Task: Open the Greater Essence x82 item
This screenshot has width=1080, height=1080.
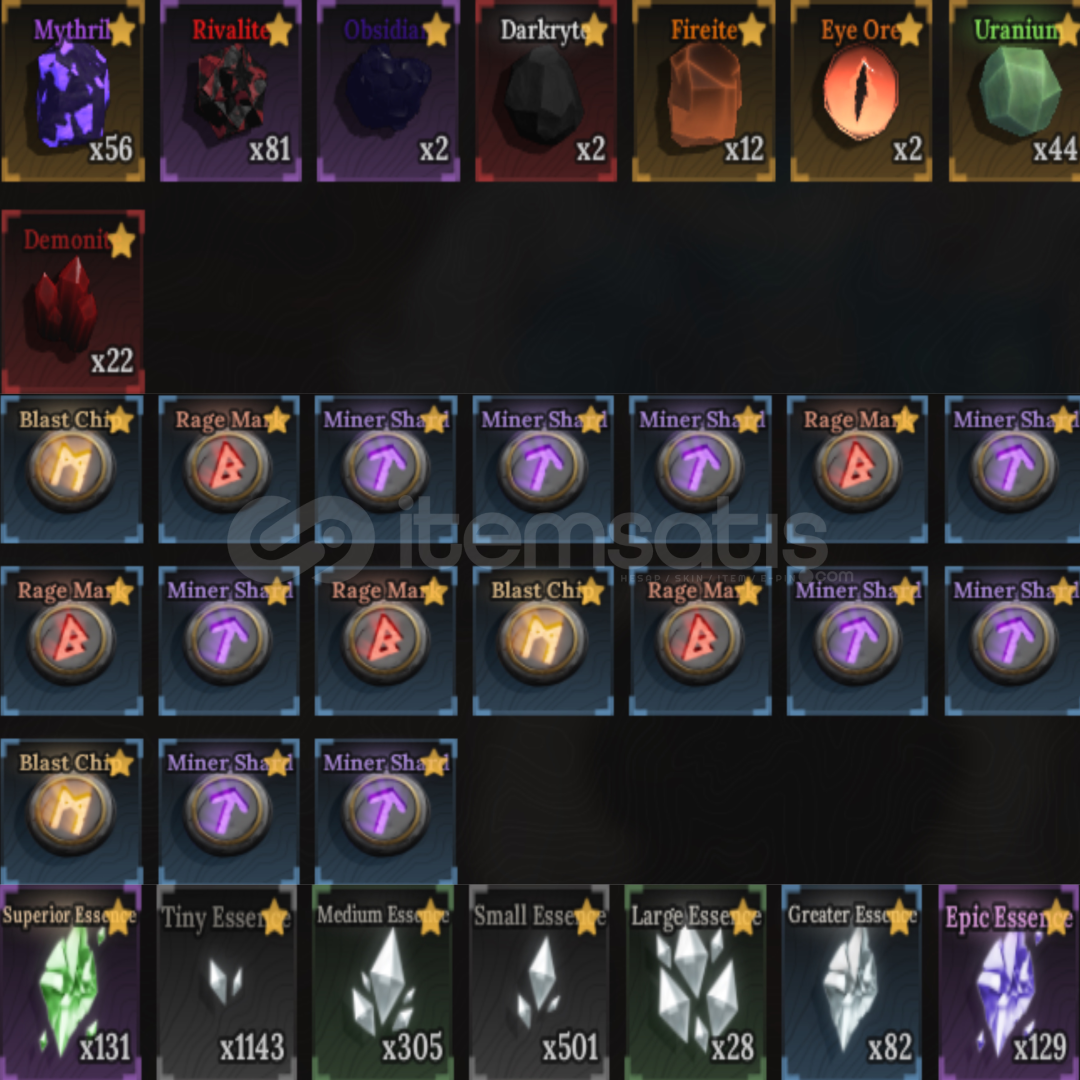Action: [x=853, y=982]
